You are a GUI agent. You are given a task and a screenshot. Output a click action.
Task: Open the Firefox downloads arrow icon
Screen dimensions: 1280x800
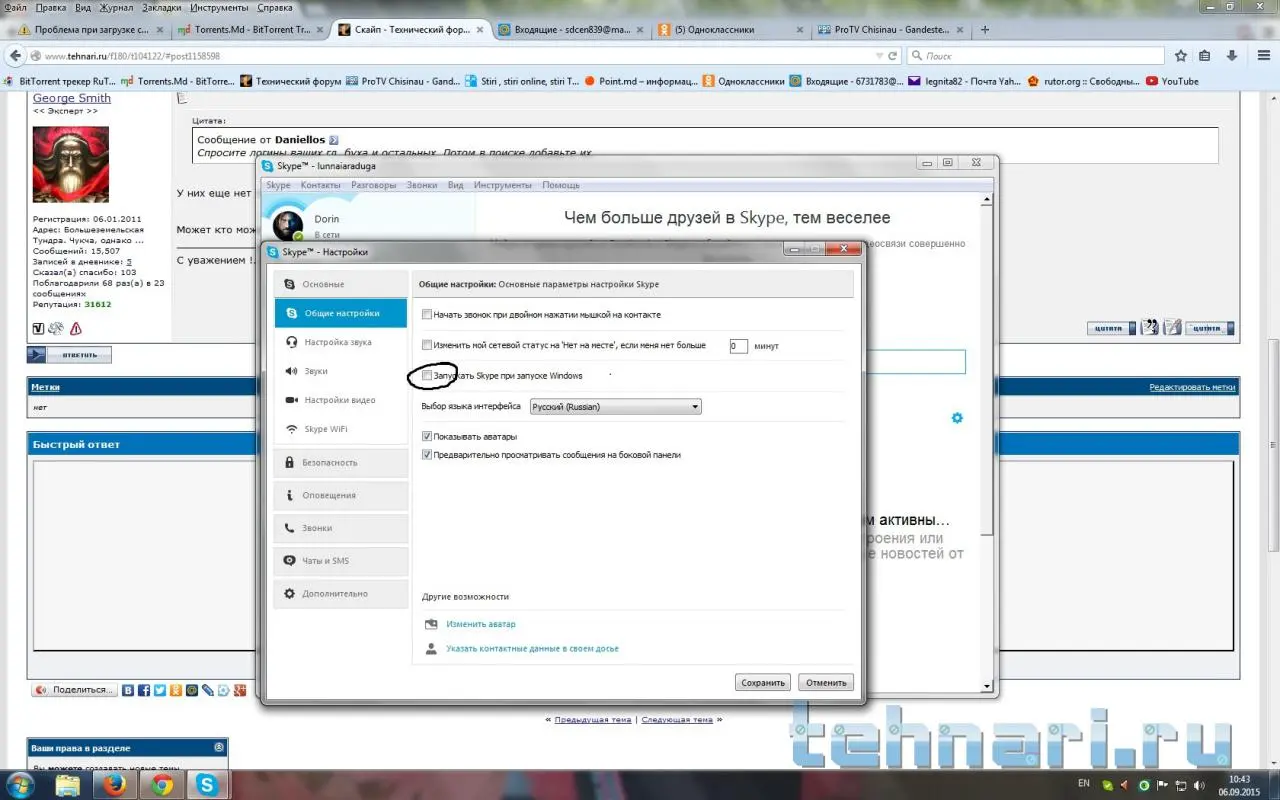tap(1231, 56)
